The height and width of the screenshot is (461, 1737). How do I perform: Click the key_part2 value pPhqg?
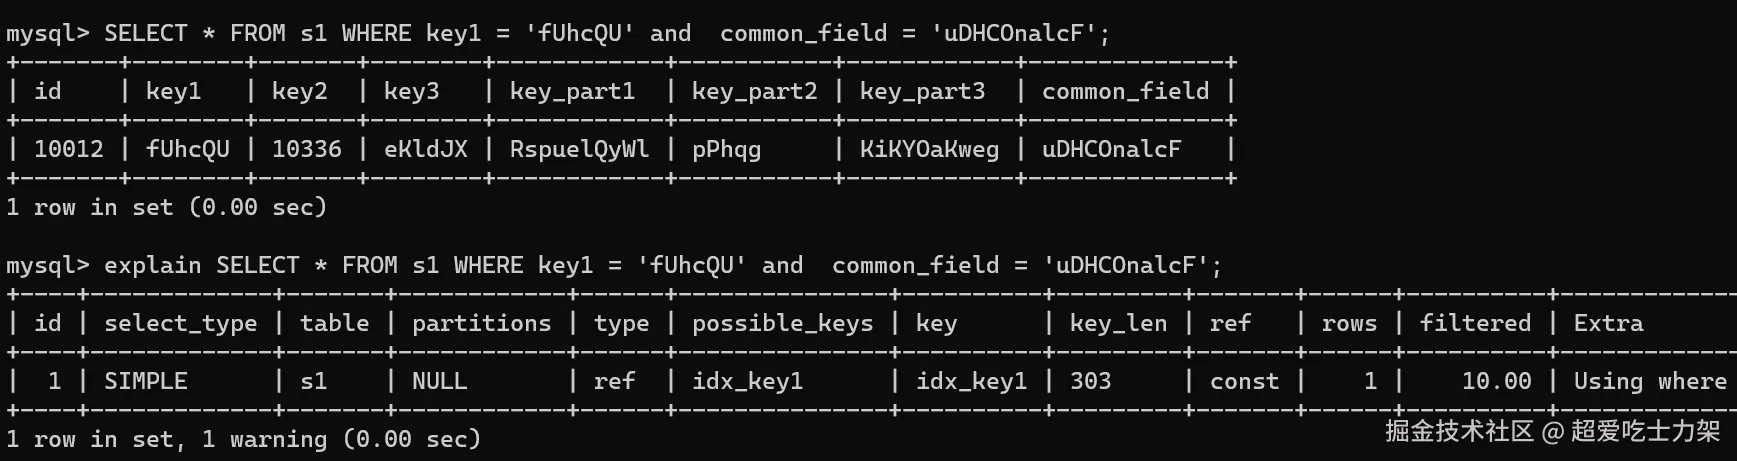pyautogui.click(x=726, y=149)
